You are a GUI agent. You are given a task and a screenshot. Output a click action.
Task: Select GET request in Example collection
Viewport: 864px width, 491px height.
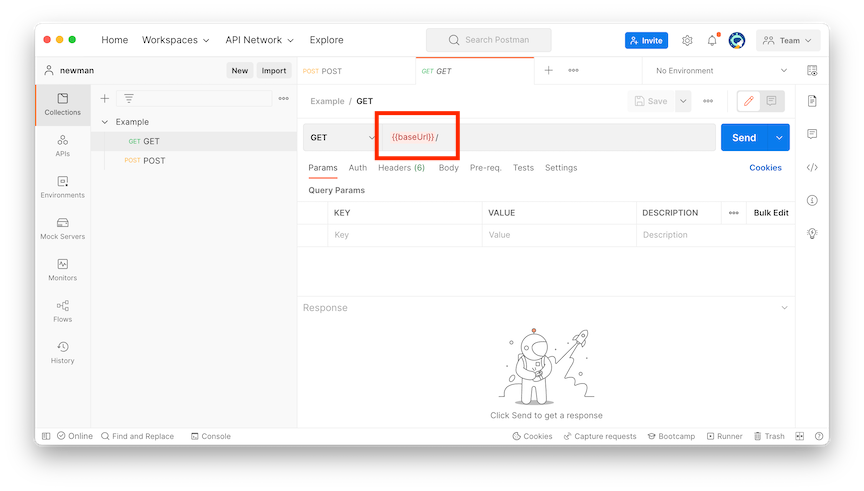pyautogui.click(x=194, y=141)
